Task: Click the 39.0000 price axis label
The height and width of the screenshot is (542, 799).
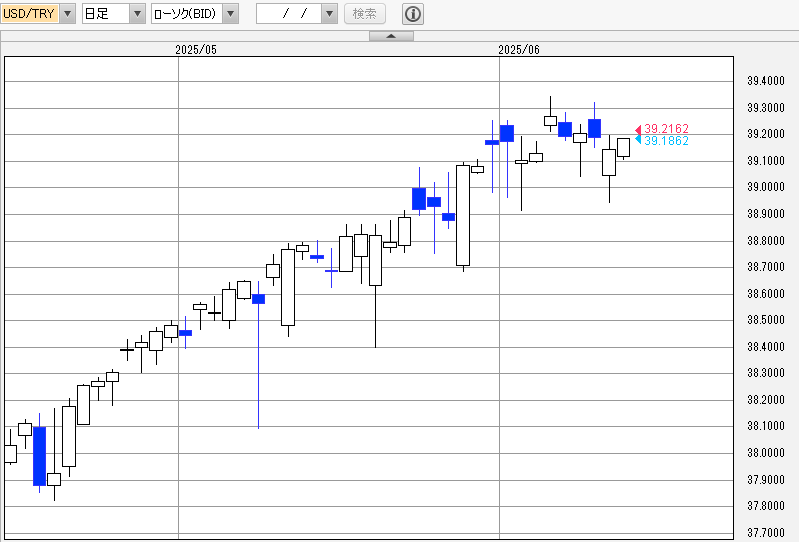Action: 766,187
